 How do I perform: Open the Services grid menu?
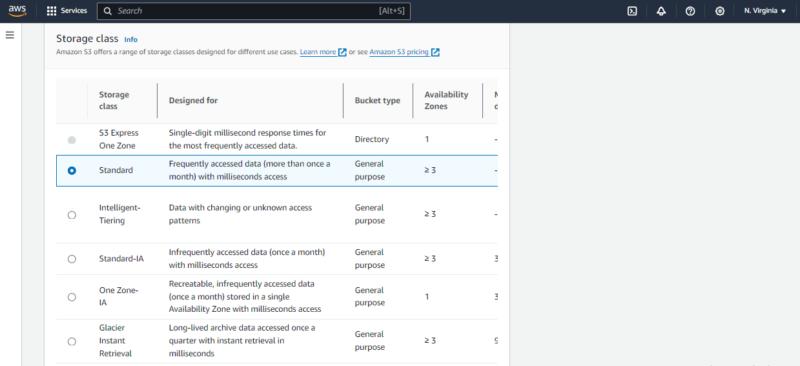pyautogui.click(x=52, y=11)
